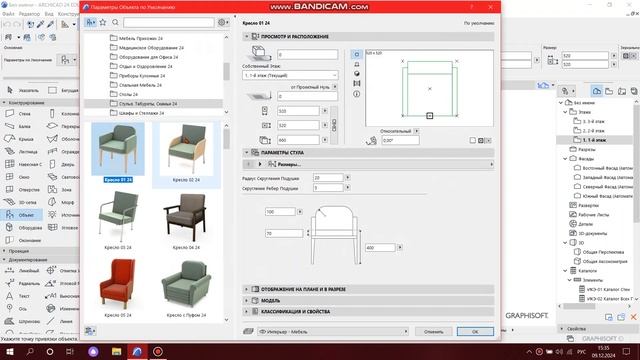Screen dimensions: 640x360
Task: Select the Morph (Морф) tool
Action: point(62,202)
